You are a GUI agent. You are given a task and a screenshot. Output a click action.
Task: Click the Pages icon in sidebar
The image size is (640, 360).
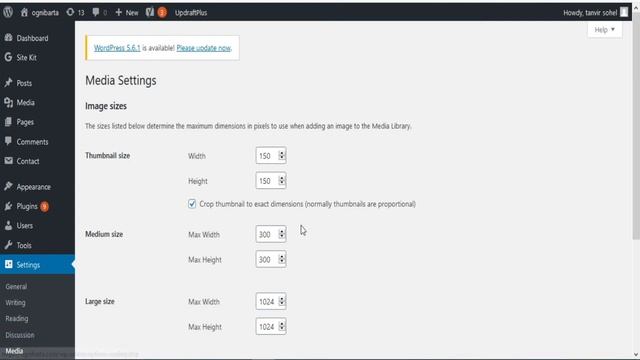coord(8,122)
